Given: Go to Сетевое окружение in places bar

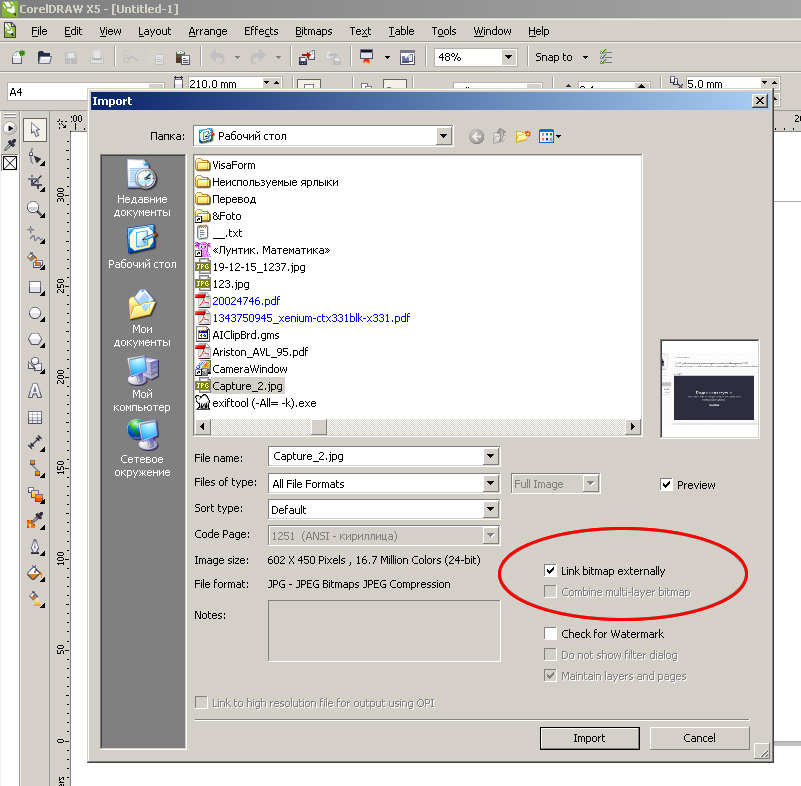Looking at the screenshot, I should click(x=142, y=448).
